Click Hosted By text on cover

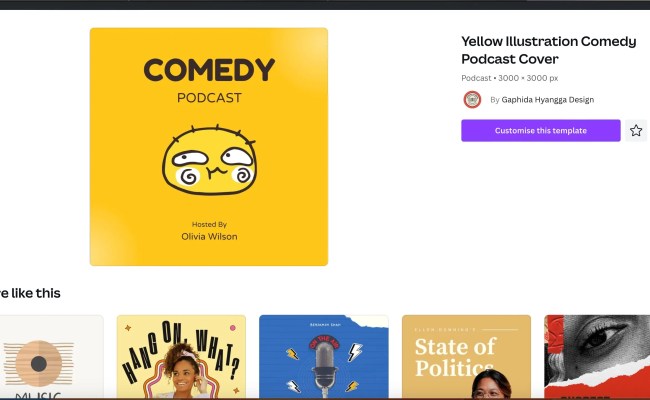(x=209, y=224)
